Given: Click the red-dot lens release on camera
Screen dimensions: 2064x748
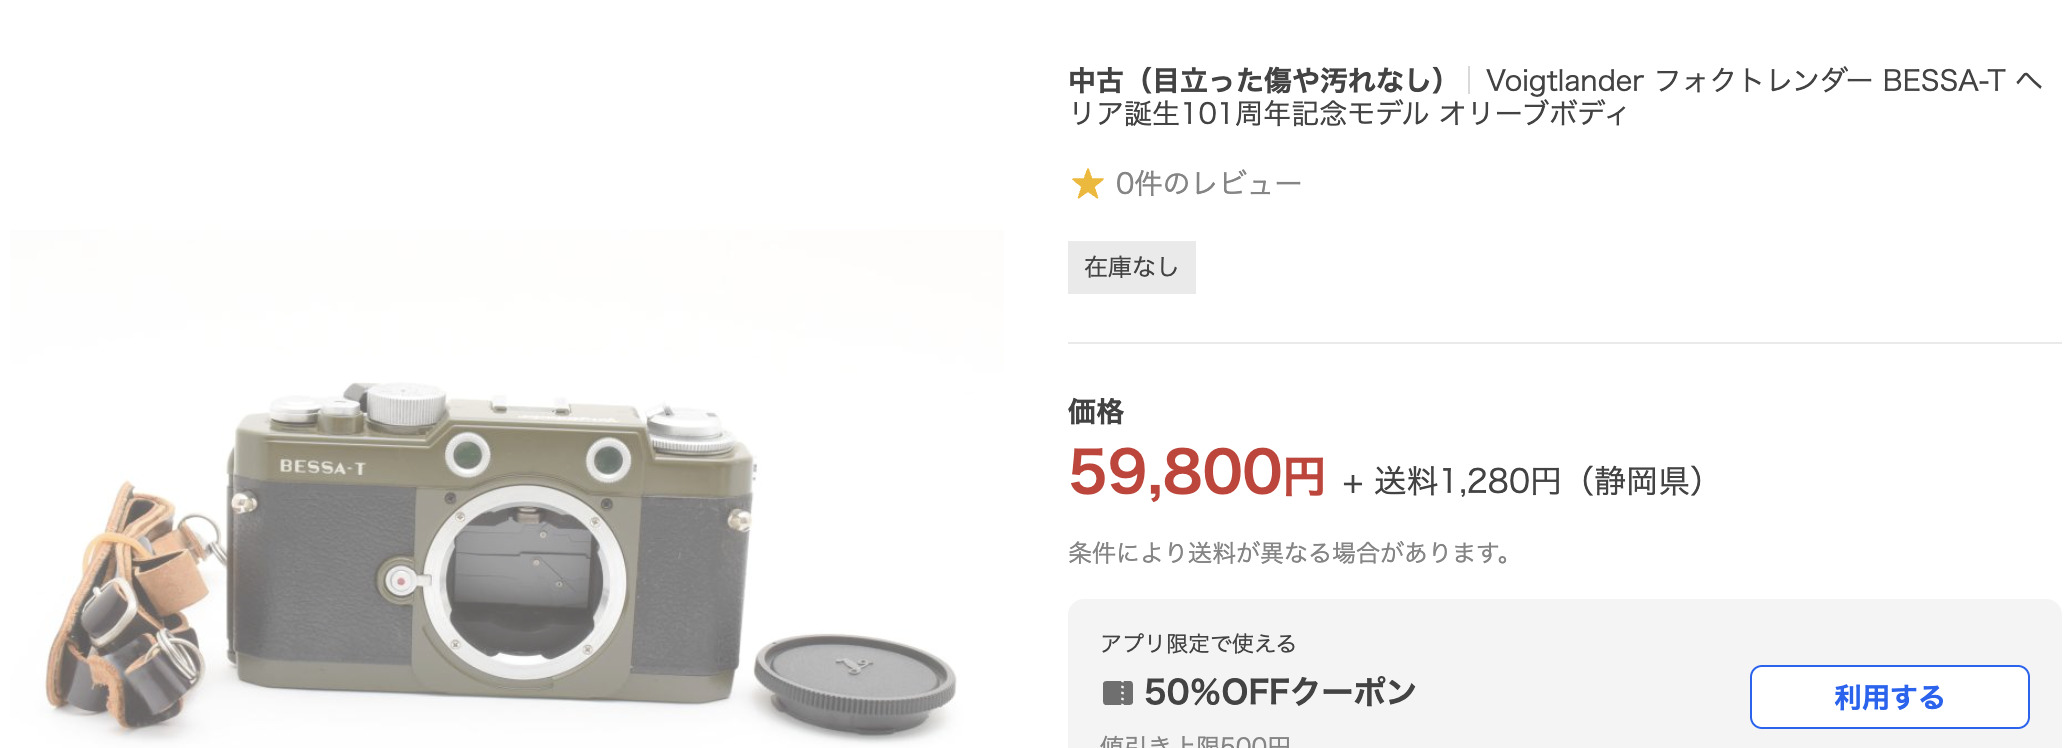Looking at the screenshot, I should click(x=399, y=580).
